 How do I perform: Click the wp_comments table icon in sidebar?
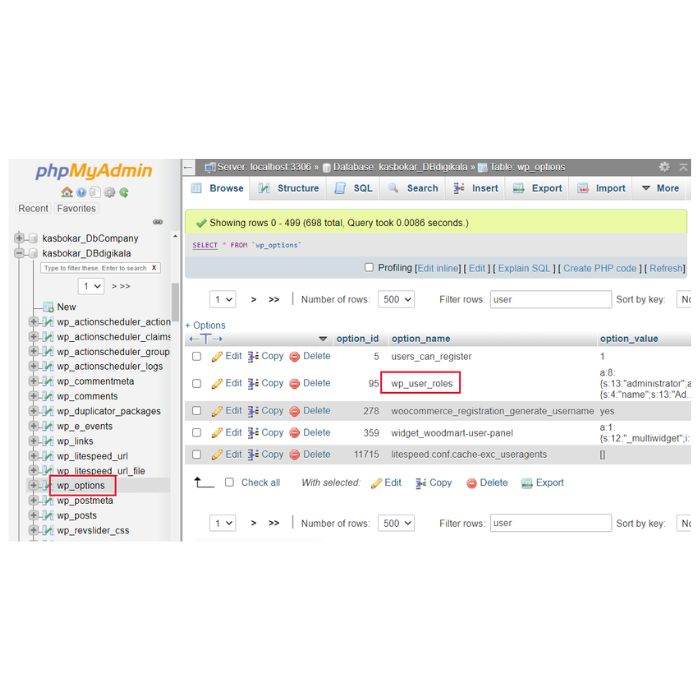[47, 396]
